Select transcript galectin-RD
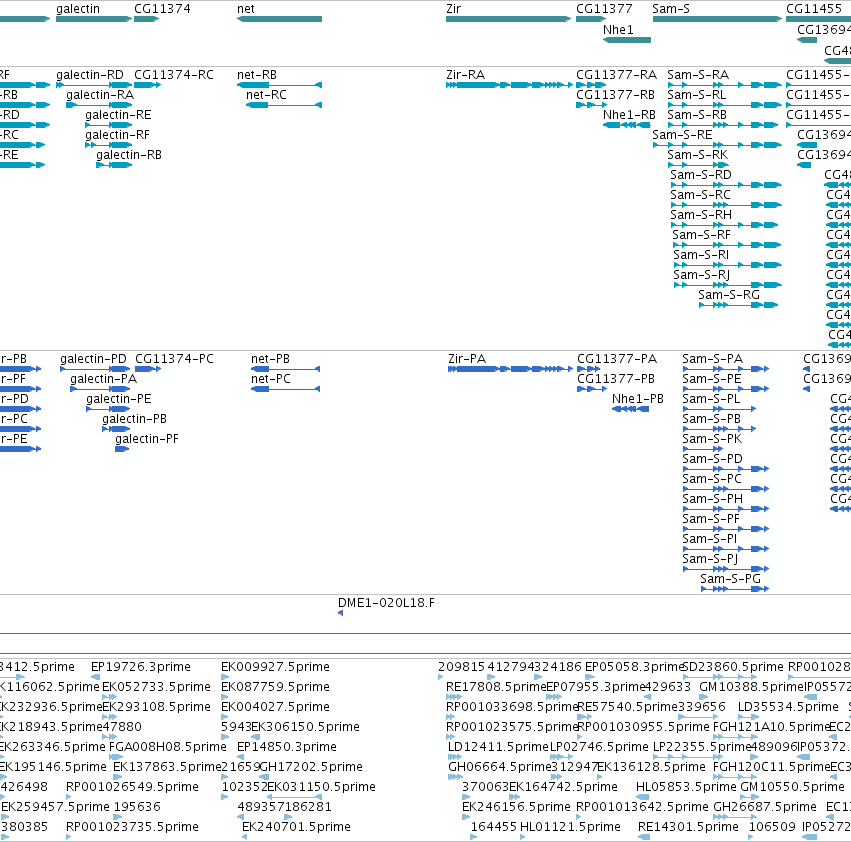The image size is (851, 842). (x=94, y=85)
